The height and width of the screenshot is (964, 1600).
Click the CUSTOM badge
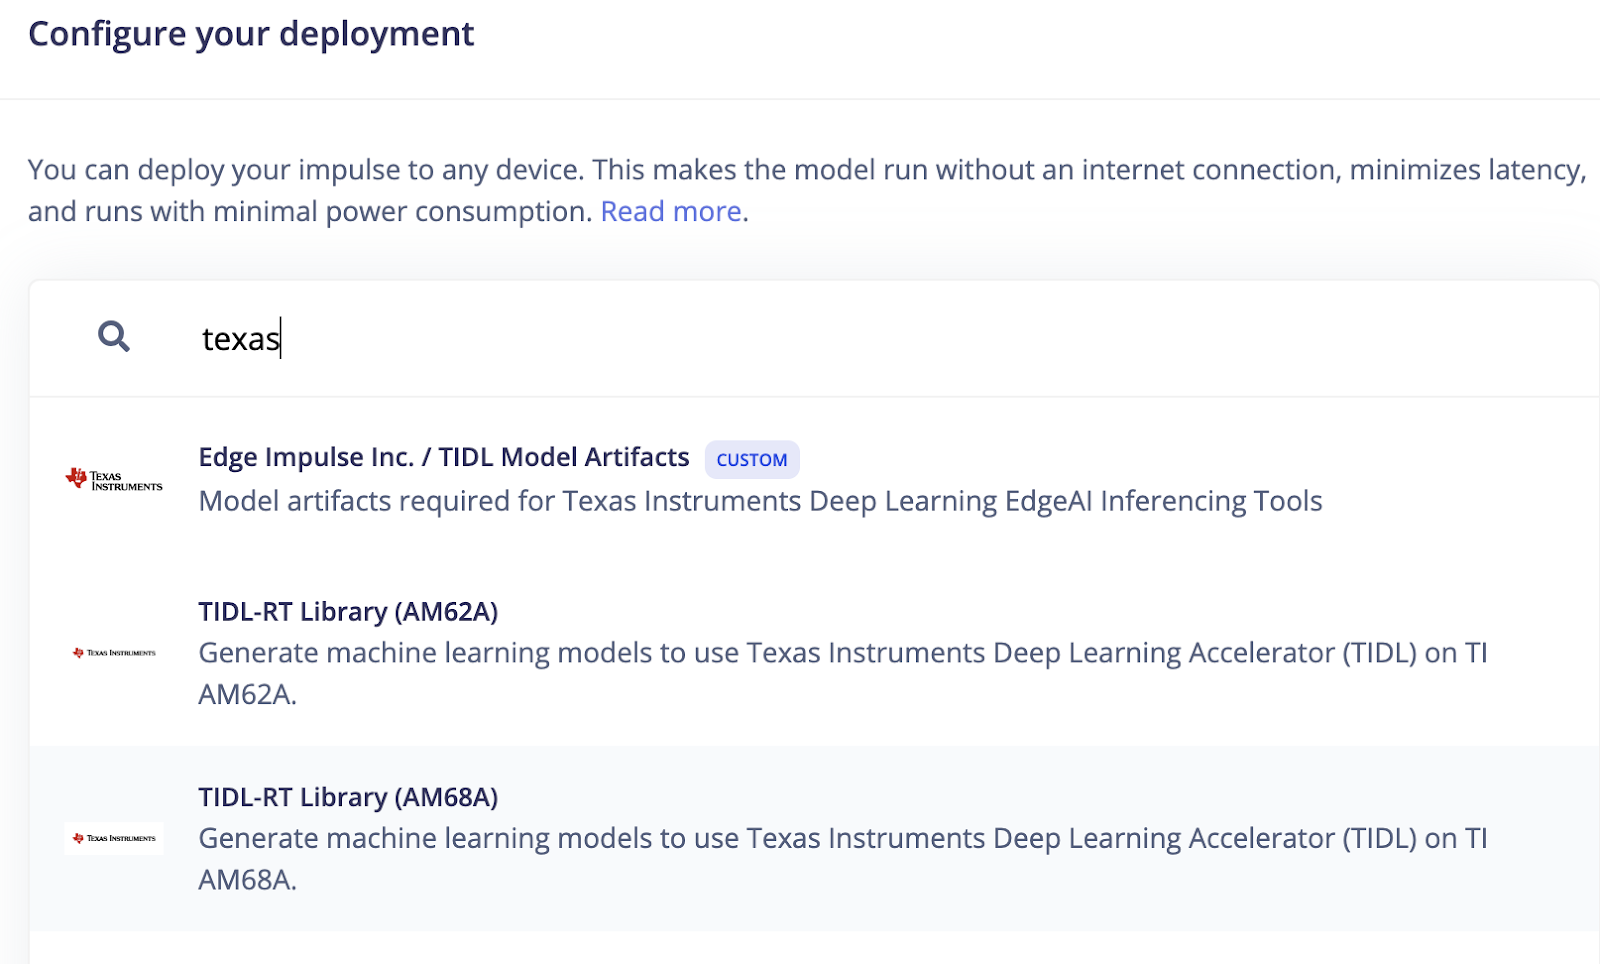pos(752,460)
